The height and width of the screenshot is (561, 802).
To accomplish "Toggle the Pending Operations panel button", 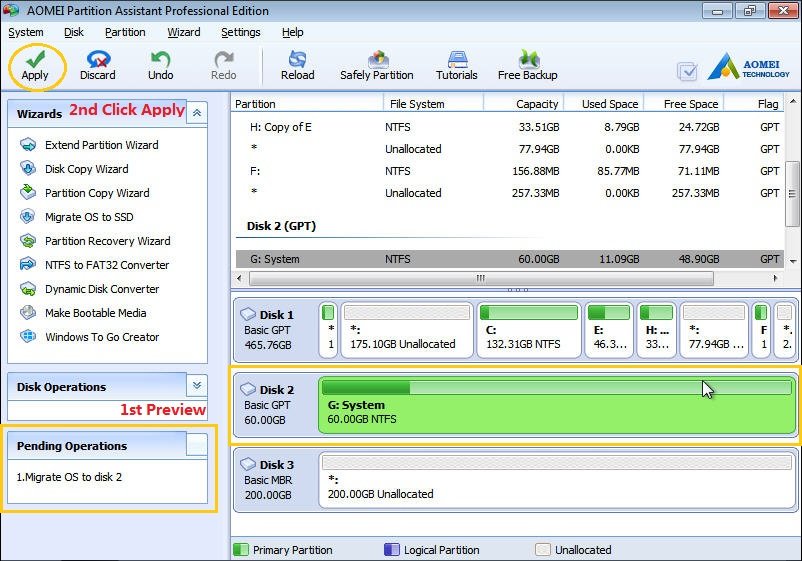I will [x=197, y=444].
